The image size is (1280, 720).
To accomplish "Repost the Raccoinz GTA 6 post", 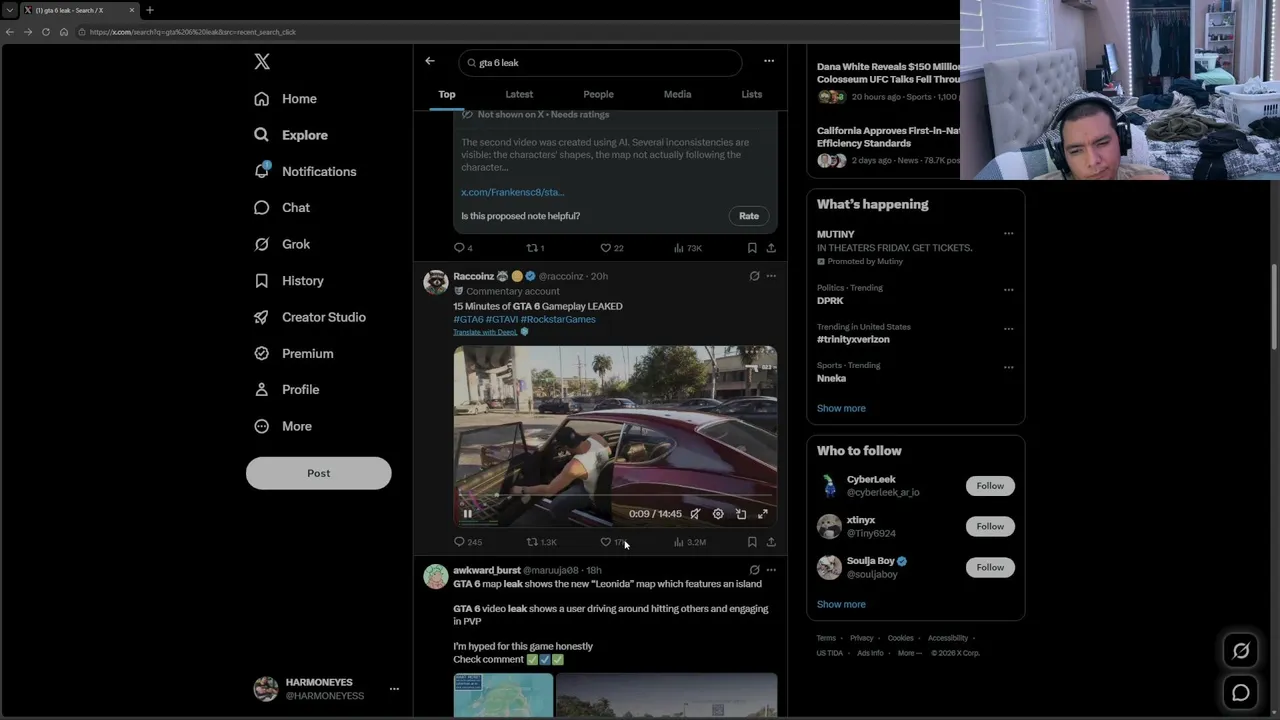I will click(532, 542).
